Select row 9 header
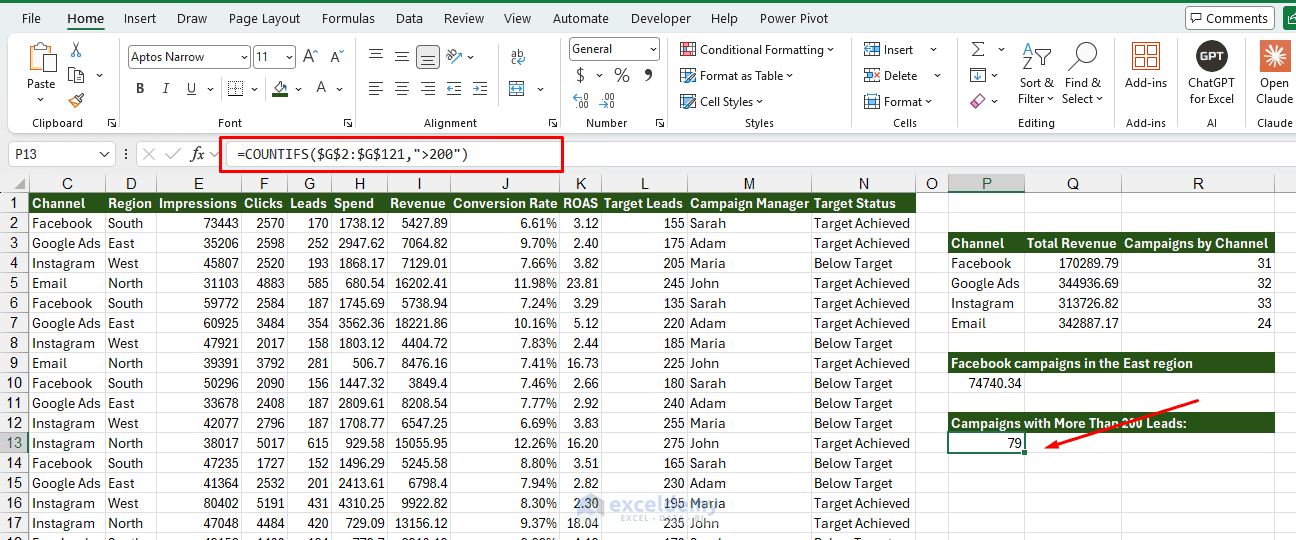The height and width of the screenshot is (540, 1296). [x=14, y=363]
